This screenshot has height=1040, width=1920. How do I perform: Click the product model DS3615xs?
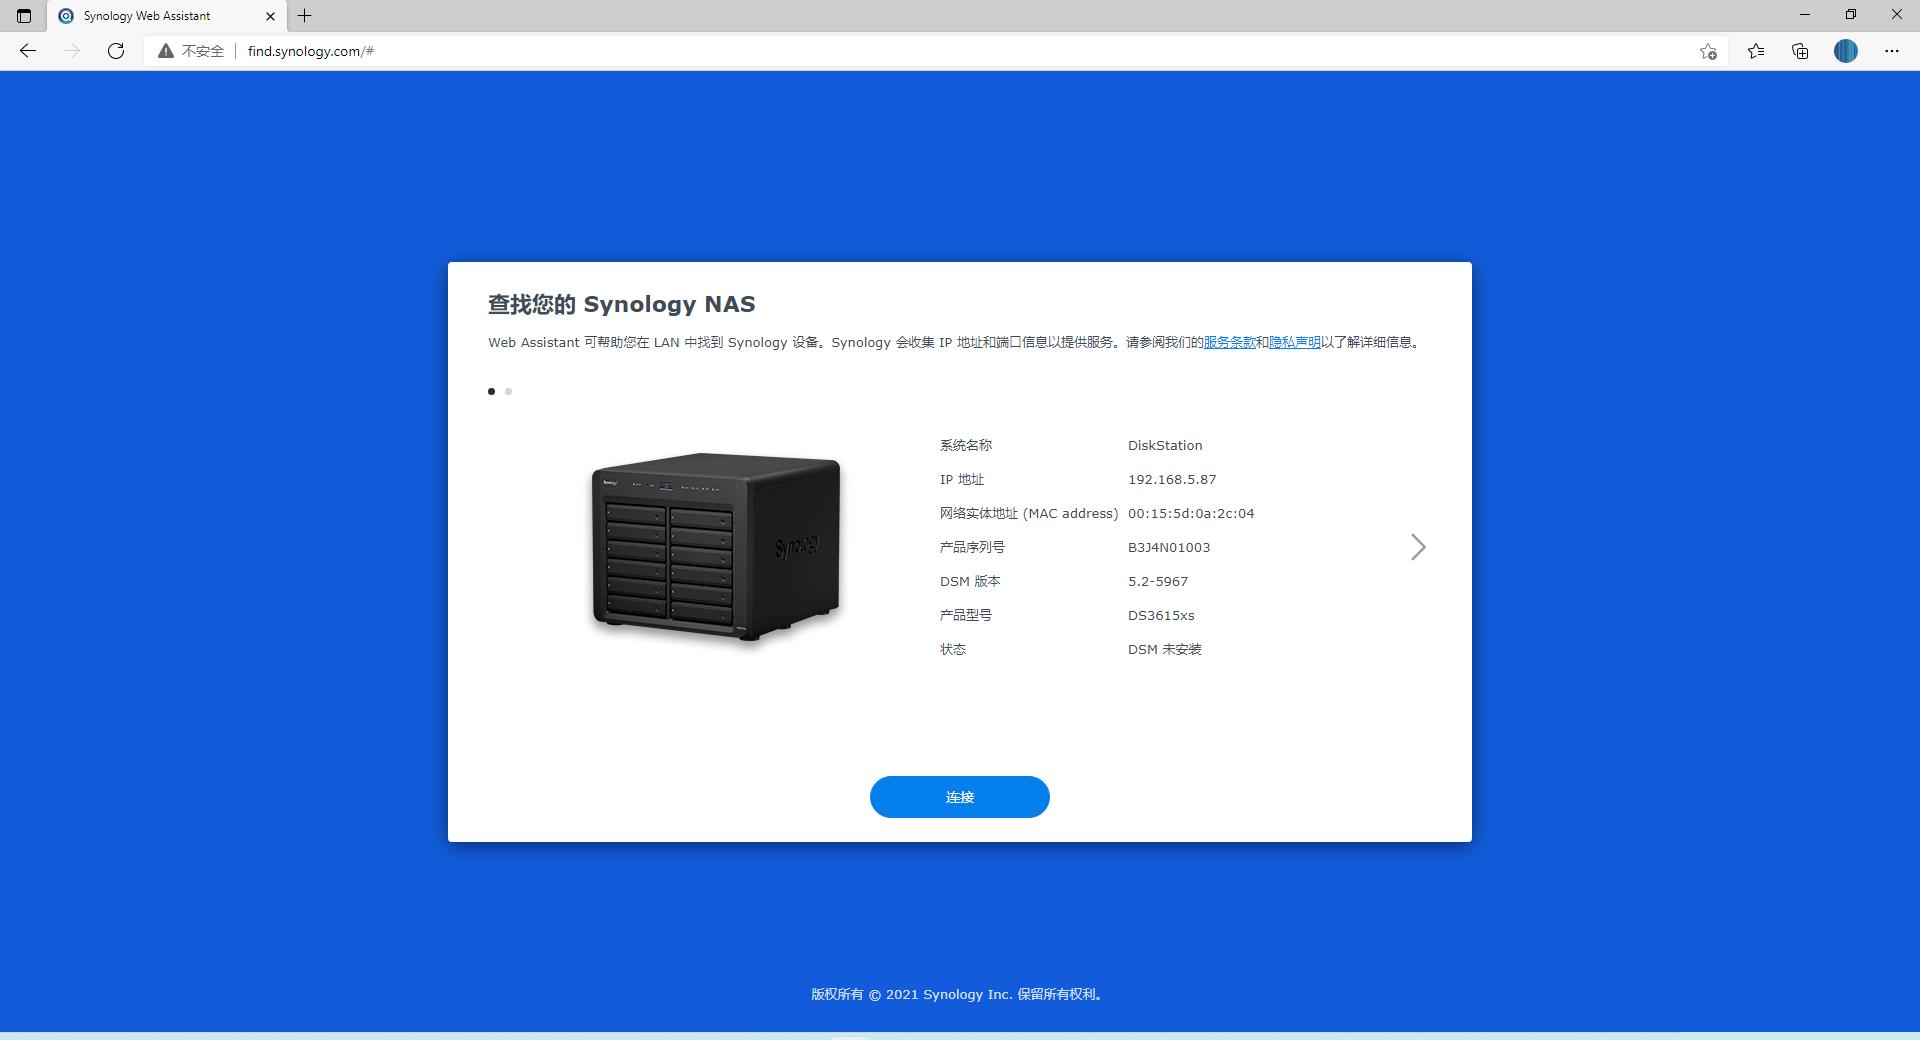point(1161,615)
